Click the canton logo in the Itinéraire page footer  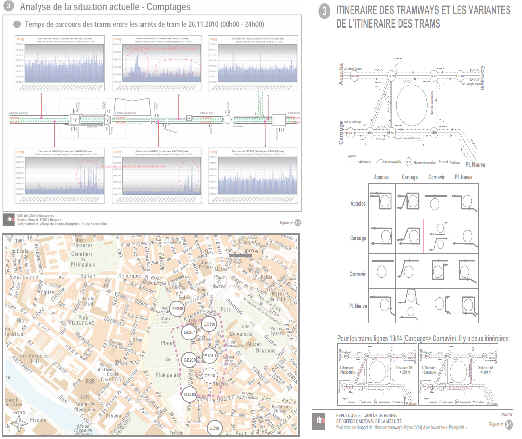318,421
